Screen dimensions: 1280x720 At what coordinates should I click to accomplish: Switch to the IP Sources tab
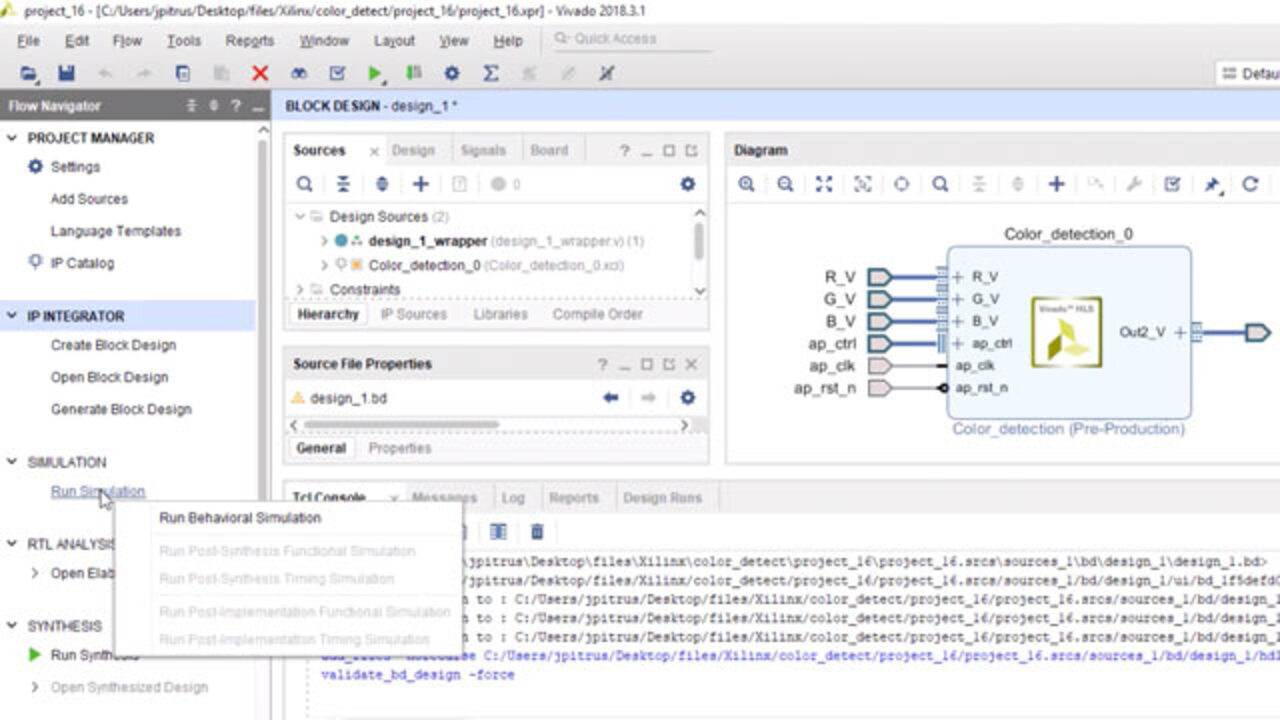tap(413, 314)
